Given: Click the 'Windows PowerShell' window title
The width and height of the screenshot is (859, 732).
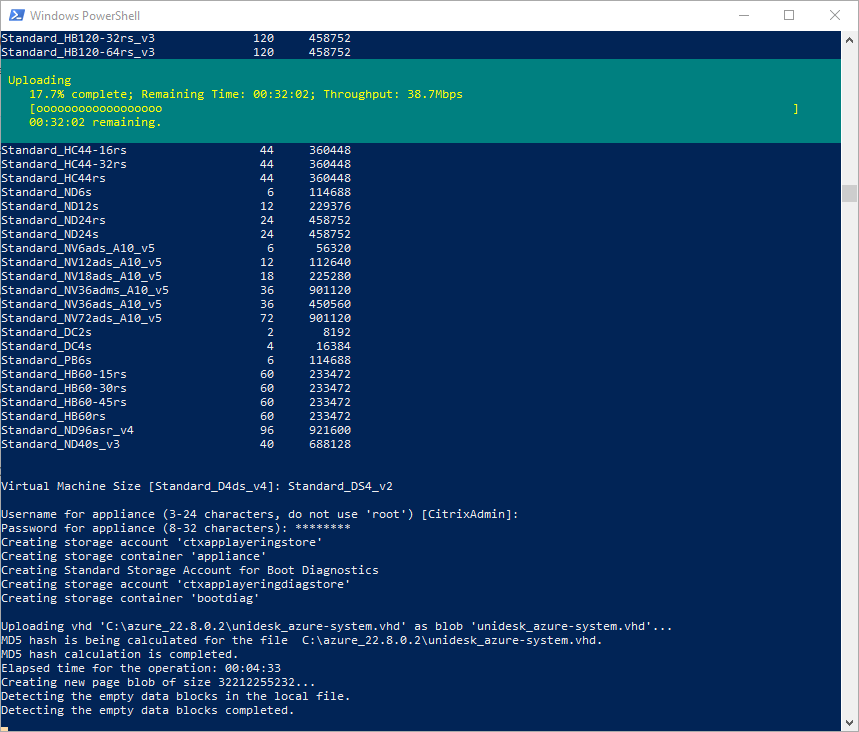Looking at the screenshot, I should pos(85,16).
